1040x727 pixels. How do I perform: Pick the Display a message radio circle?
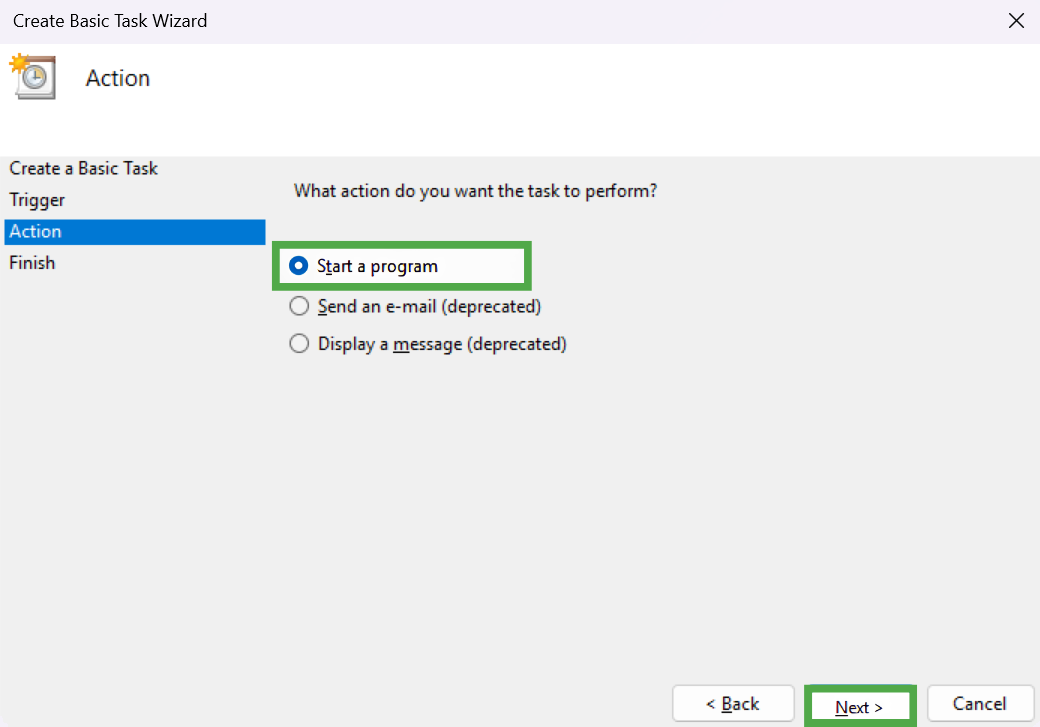coord(299,344)
